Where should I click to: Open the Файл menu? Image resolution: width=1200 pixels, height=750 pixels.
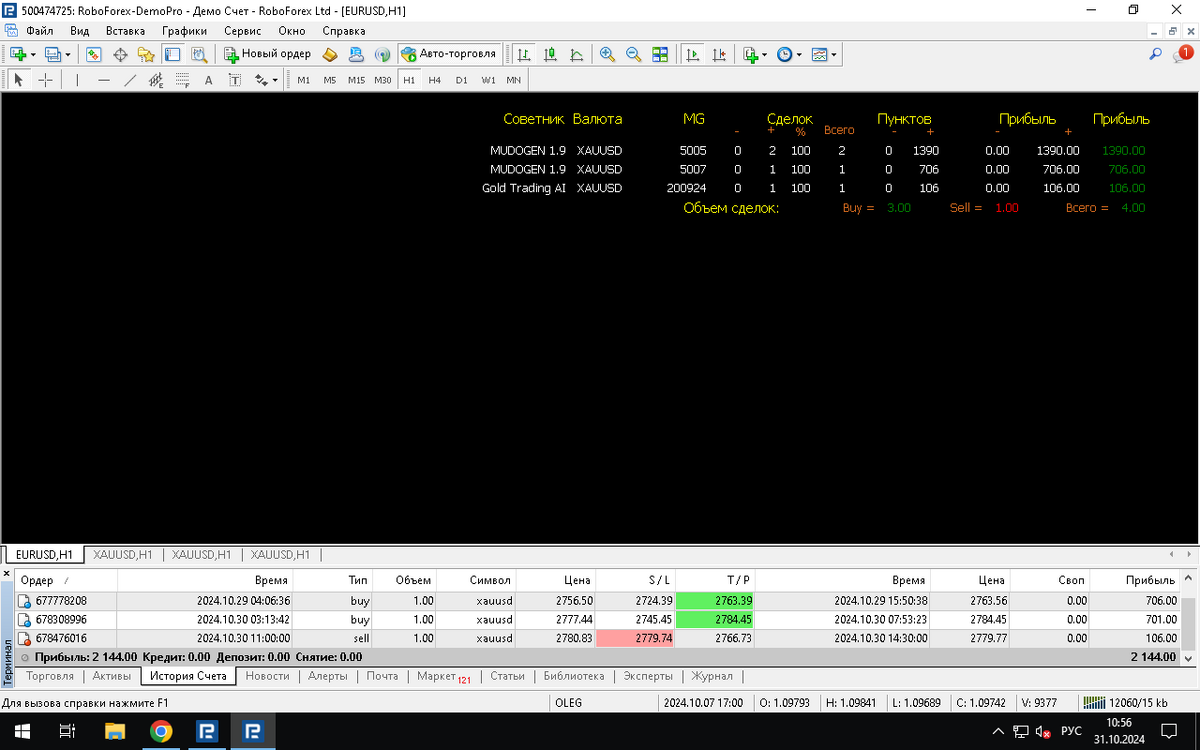[x=40, y=31]
